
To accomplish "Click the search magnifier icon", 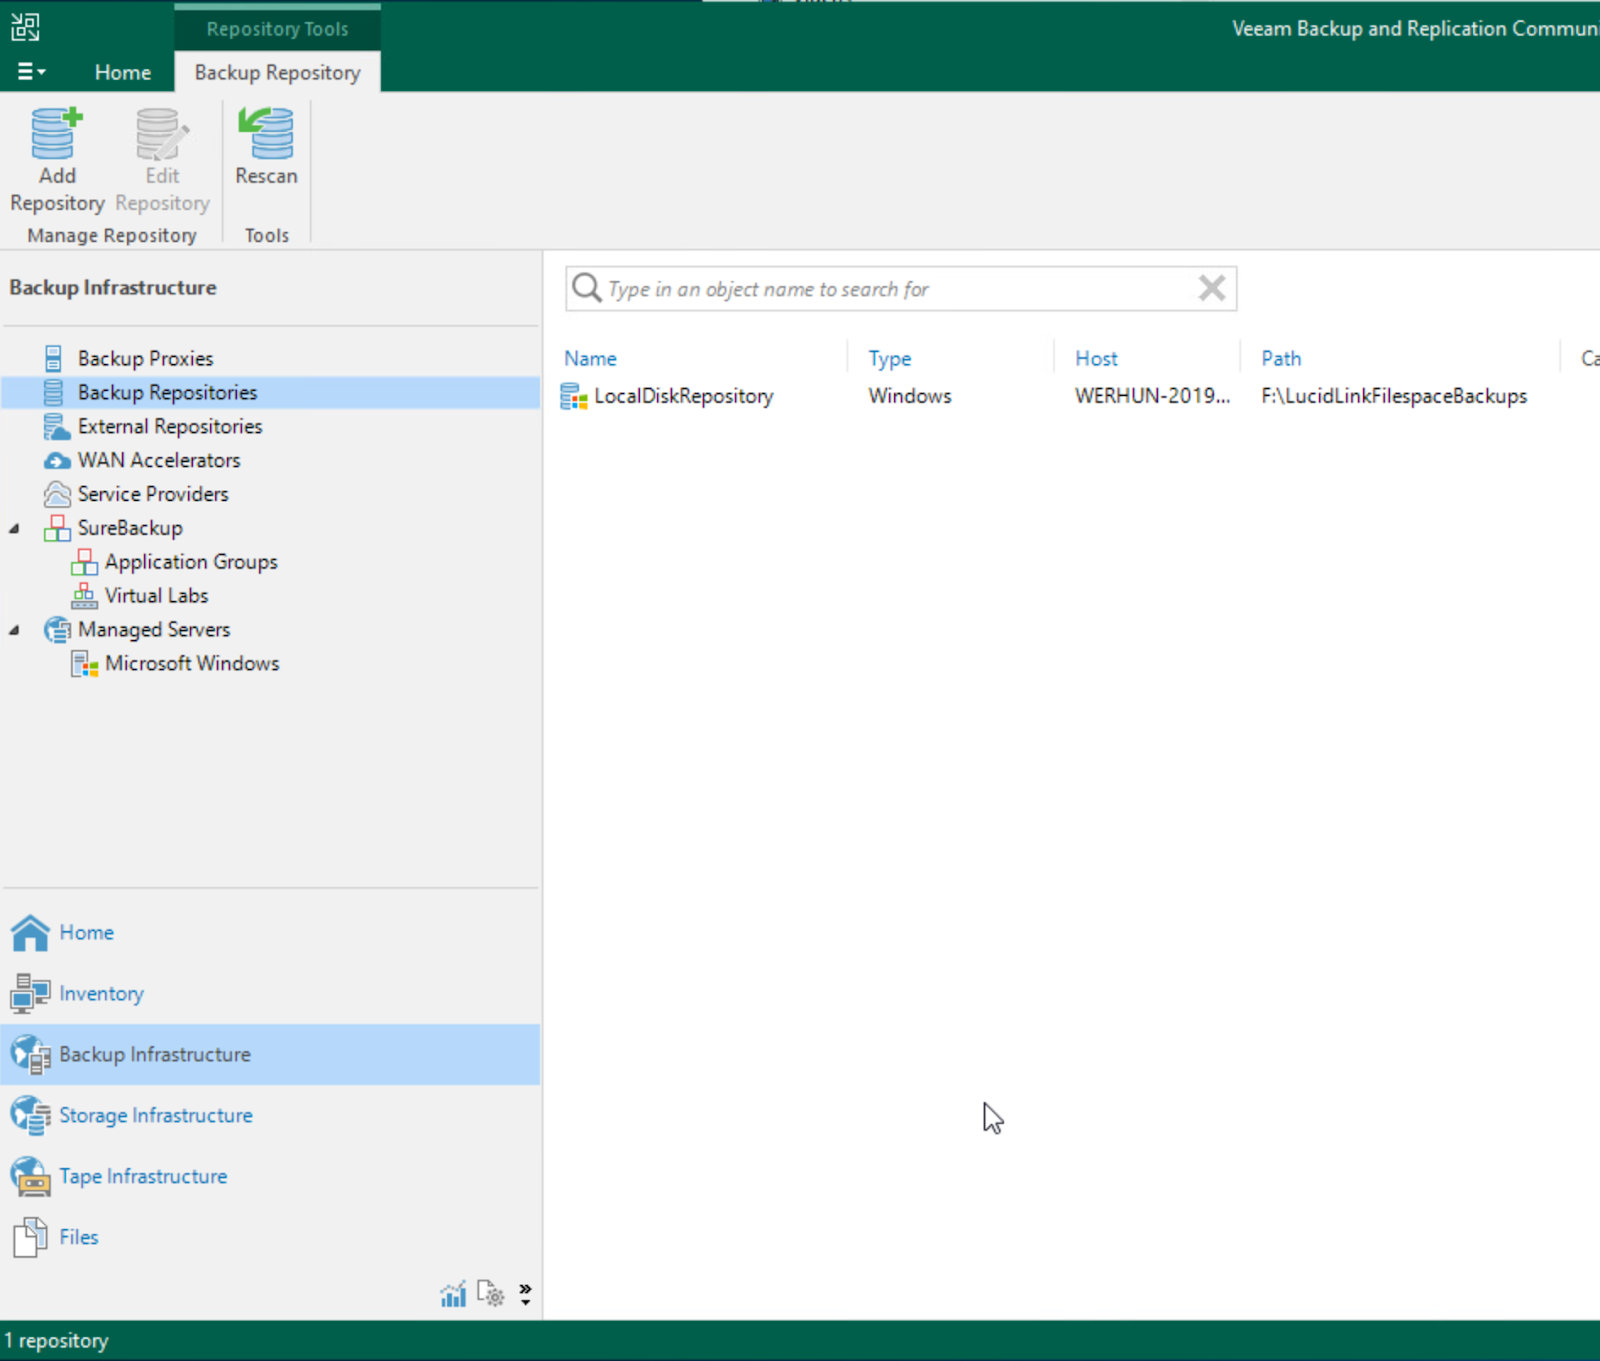I will click(x=586, y=288).
